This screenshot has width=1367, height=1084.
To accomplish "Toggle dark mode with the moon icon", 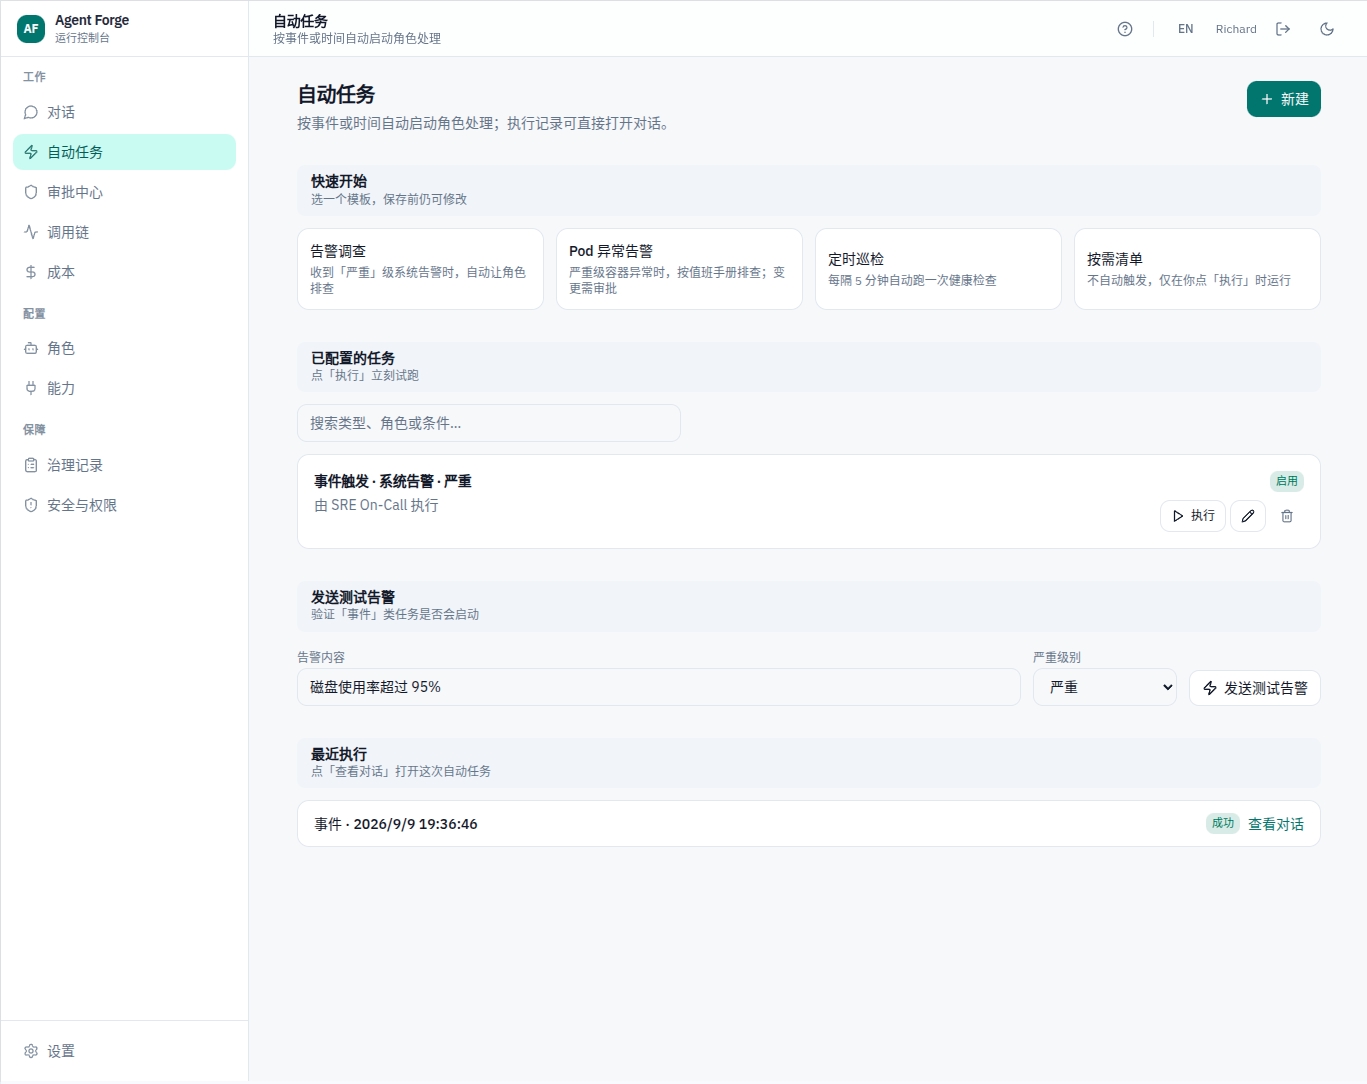I will coord(1327,29).
